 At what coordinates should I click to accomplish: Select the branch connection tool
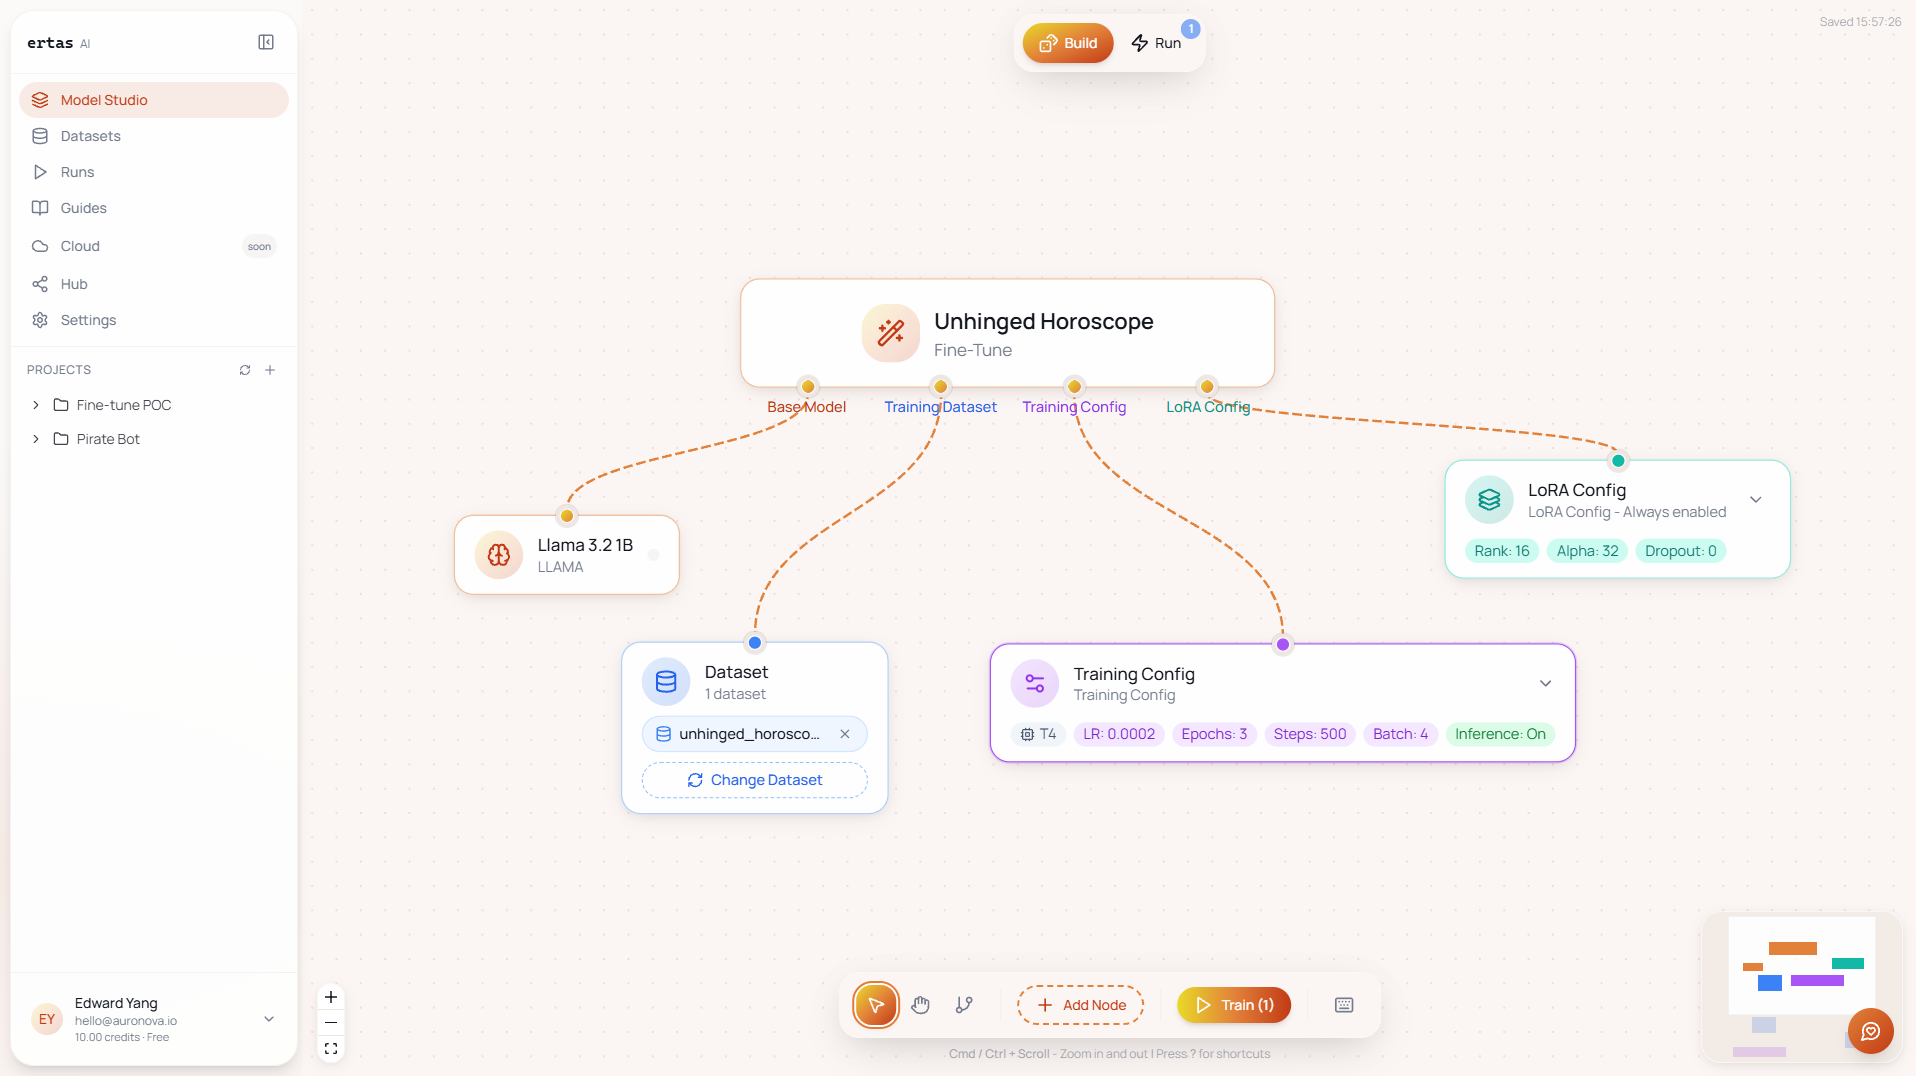(964, 1005)
